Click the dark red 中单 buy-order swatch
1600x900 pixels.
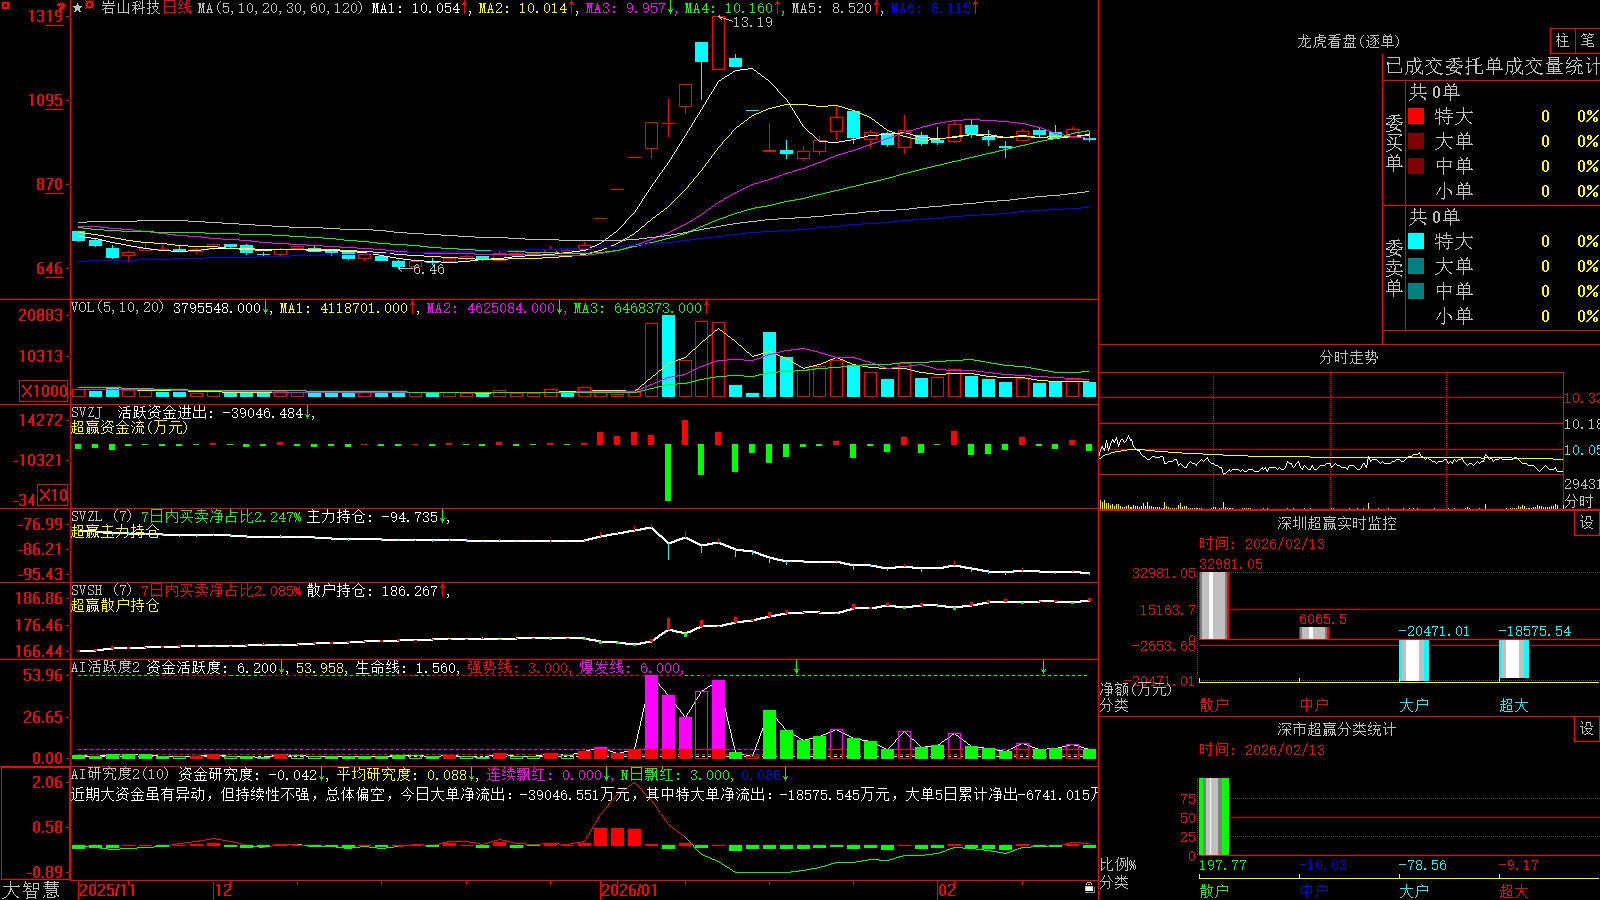point(1416,166)
